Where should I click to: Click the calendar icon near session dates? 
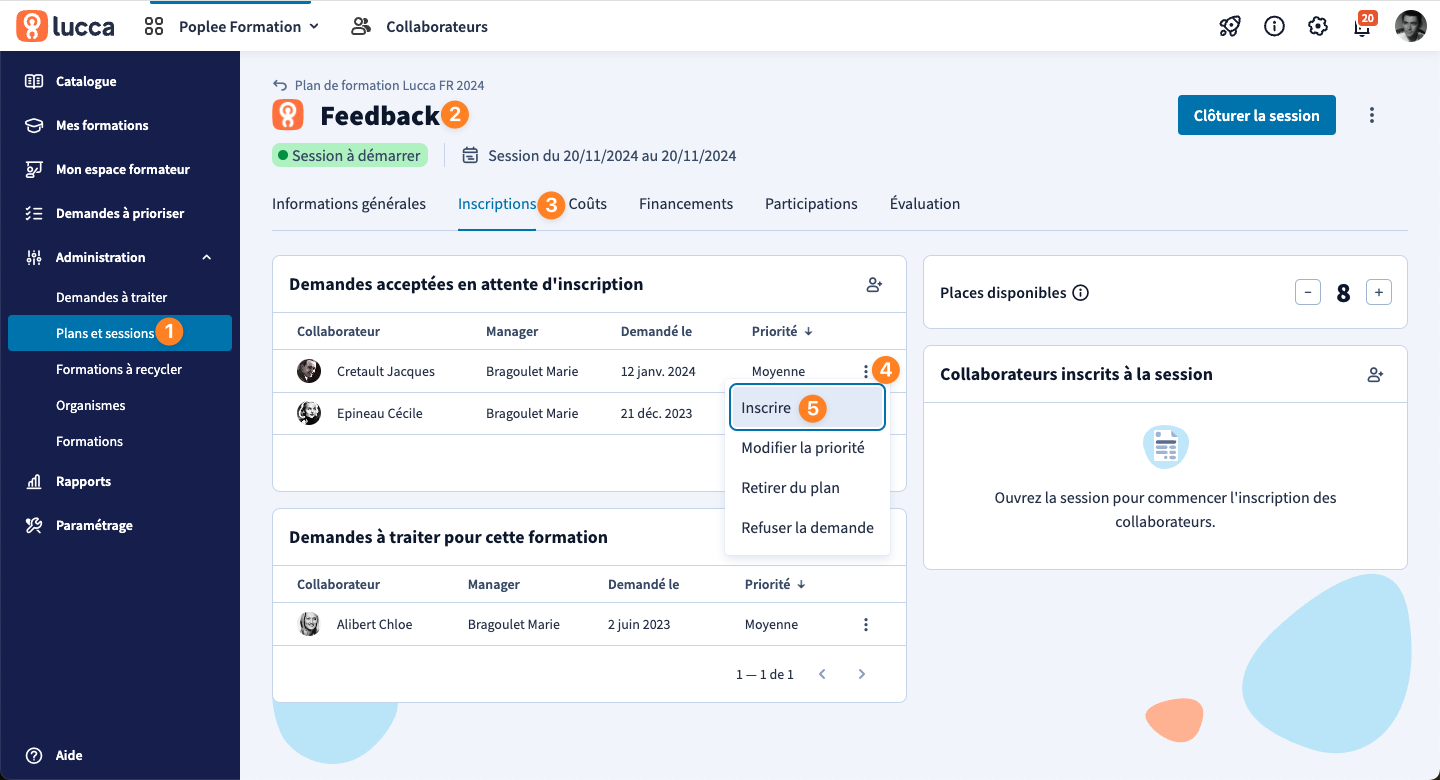click(x=470, y=155)
